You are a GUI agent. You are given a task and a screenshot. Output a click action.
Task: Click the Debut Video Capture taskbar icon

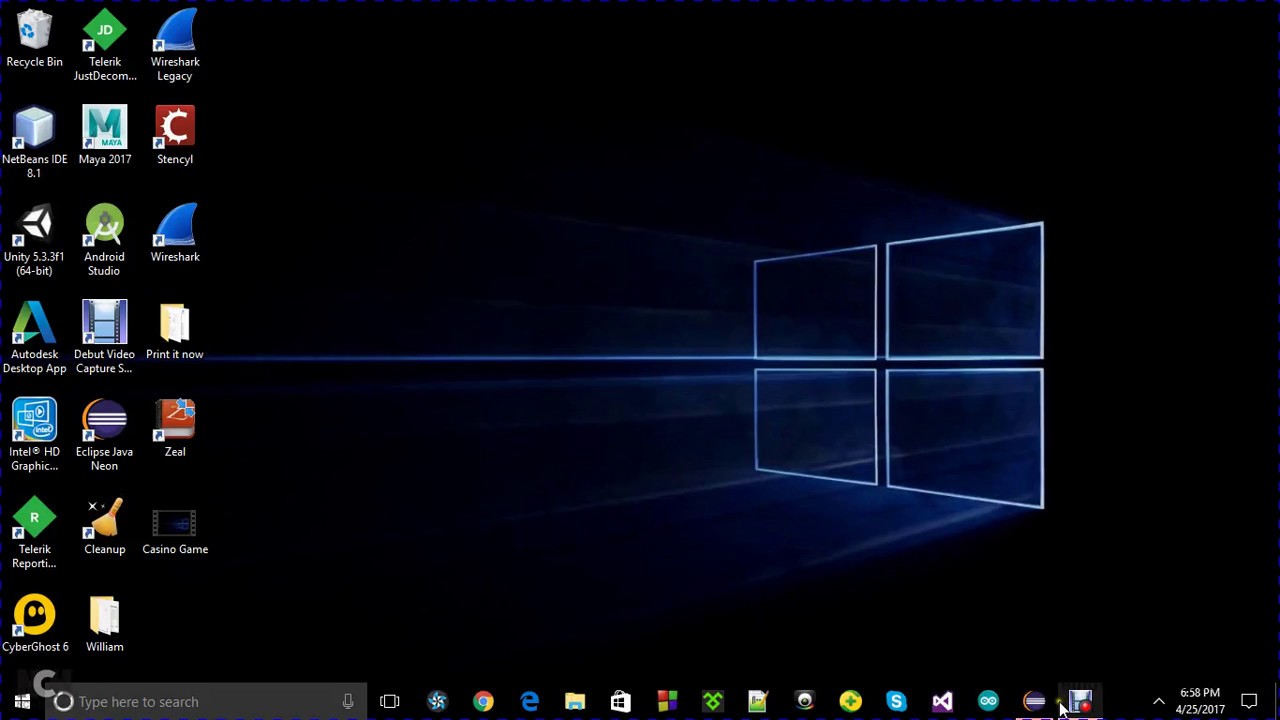(x=1080, y=702)
